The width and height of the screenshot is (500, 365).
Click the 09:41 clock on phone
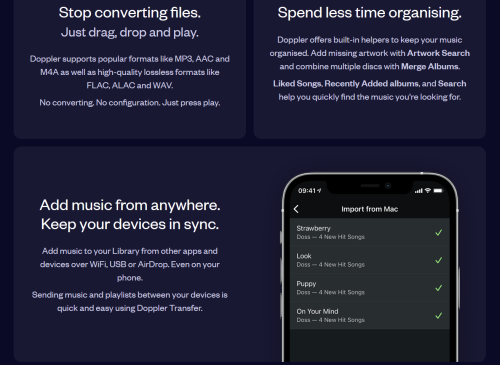click(x=307, y=191)
